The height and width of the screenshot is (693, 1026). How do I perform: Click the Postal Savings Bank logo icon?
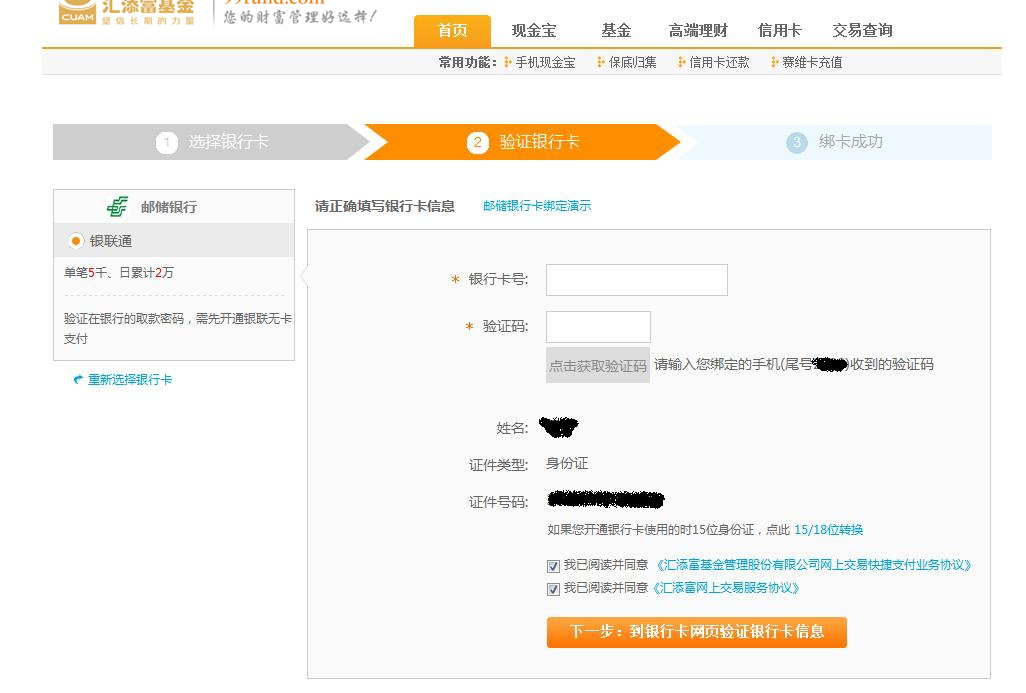118,207
